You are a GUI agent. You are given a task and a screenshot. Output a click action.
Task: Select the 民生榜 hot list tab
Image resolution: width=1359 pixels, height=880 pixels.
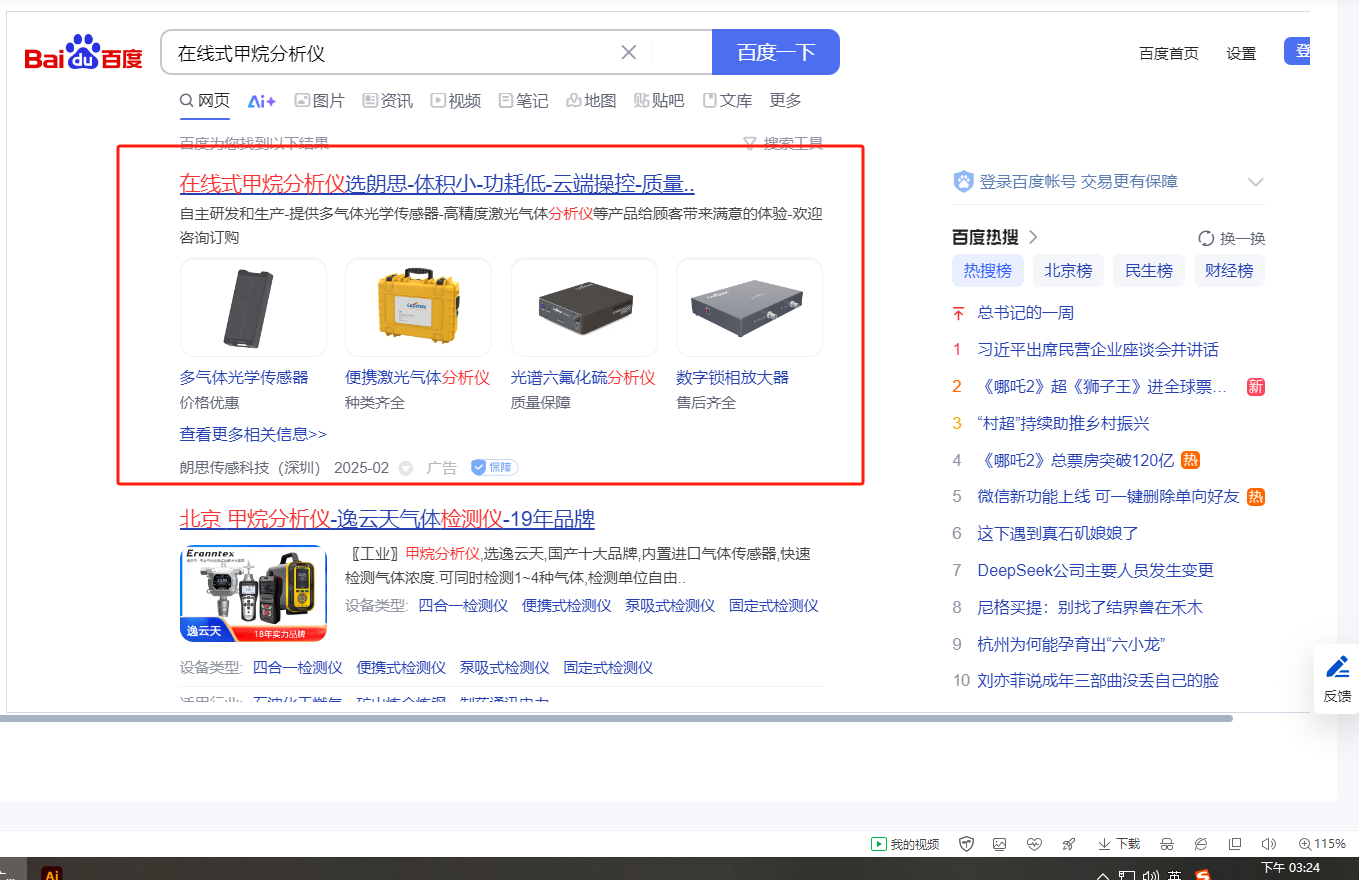point(1149,271)
